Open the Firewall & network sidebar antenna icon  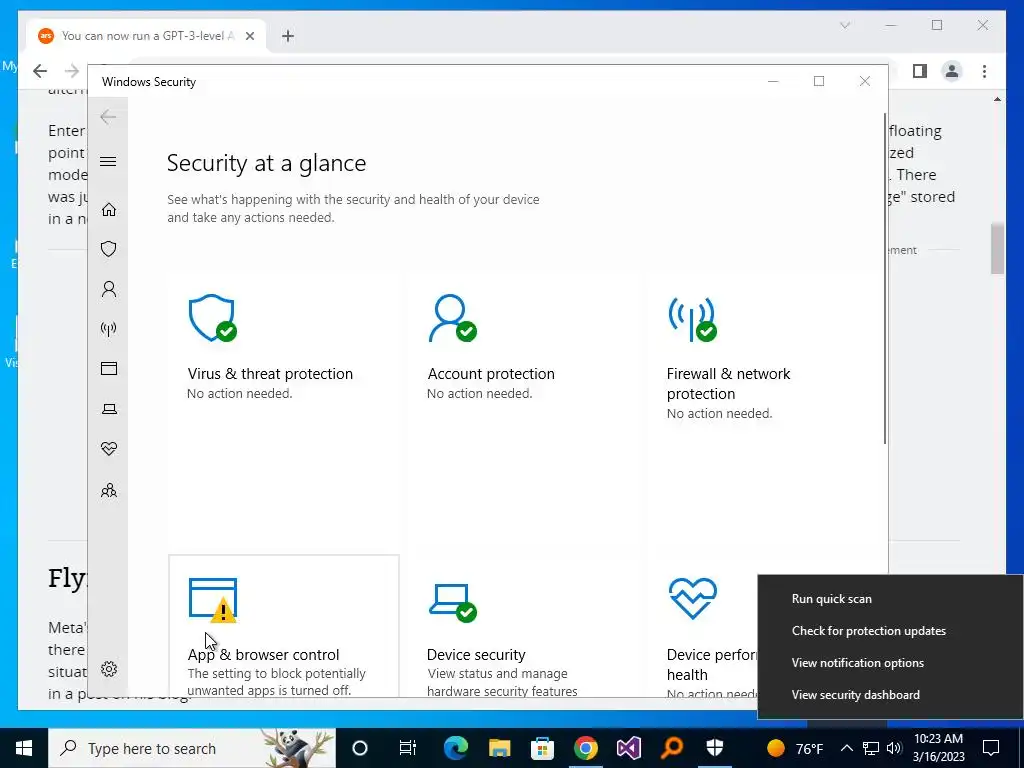pos(108,328)
